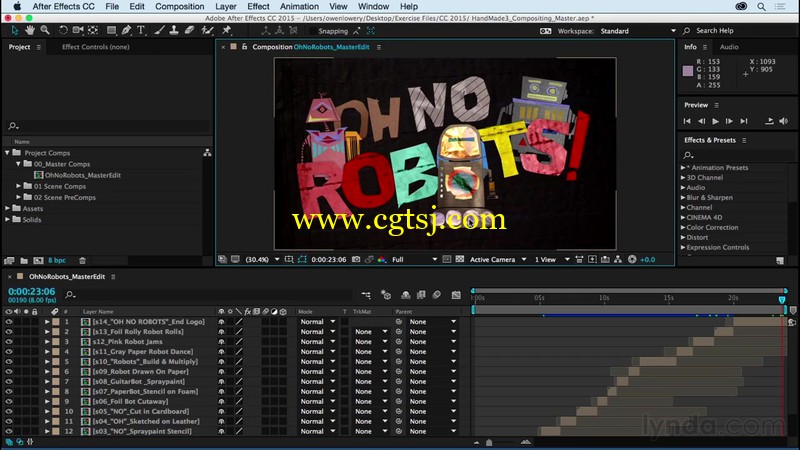This screenshot has height=450, width=800.
Task: Create a new composition from Project panel
Action: [x=38, y=260]
